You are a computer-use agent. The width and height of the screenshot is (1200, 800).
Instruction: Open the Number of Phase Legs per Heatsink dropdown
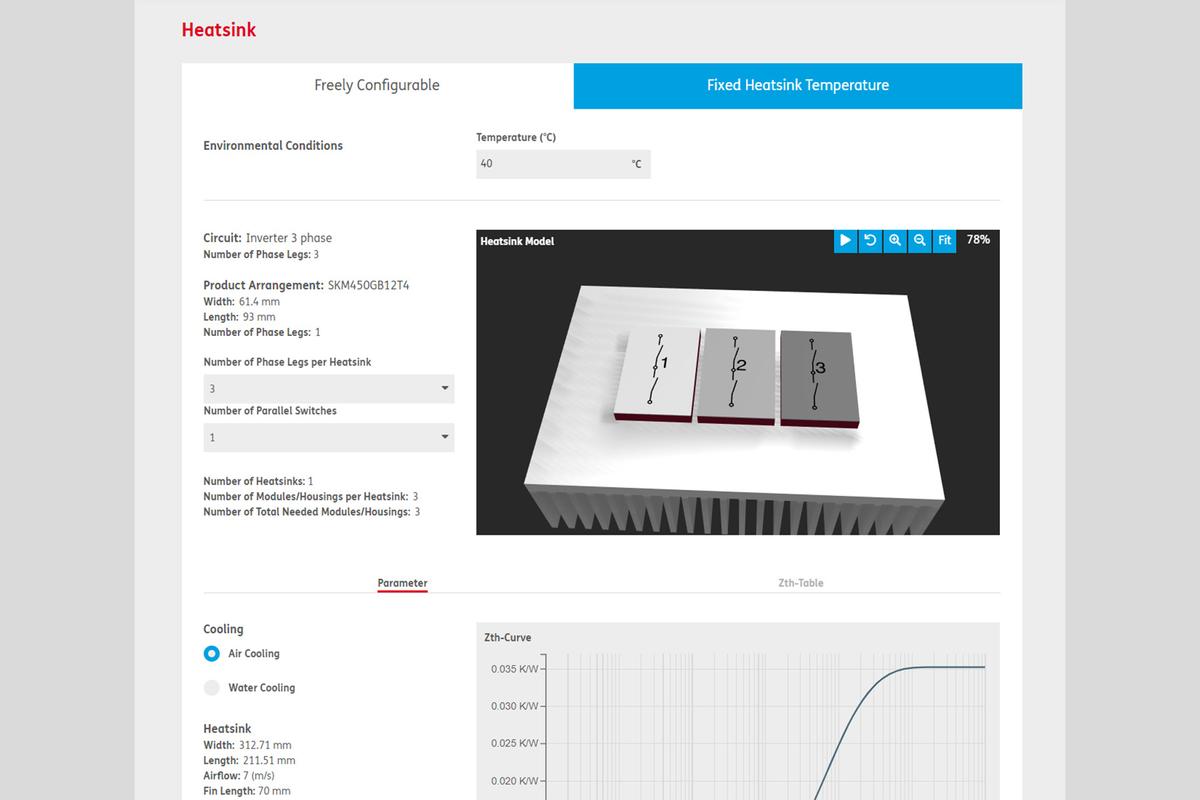point(328,388)
